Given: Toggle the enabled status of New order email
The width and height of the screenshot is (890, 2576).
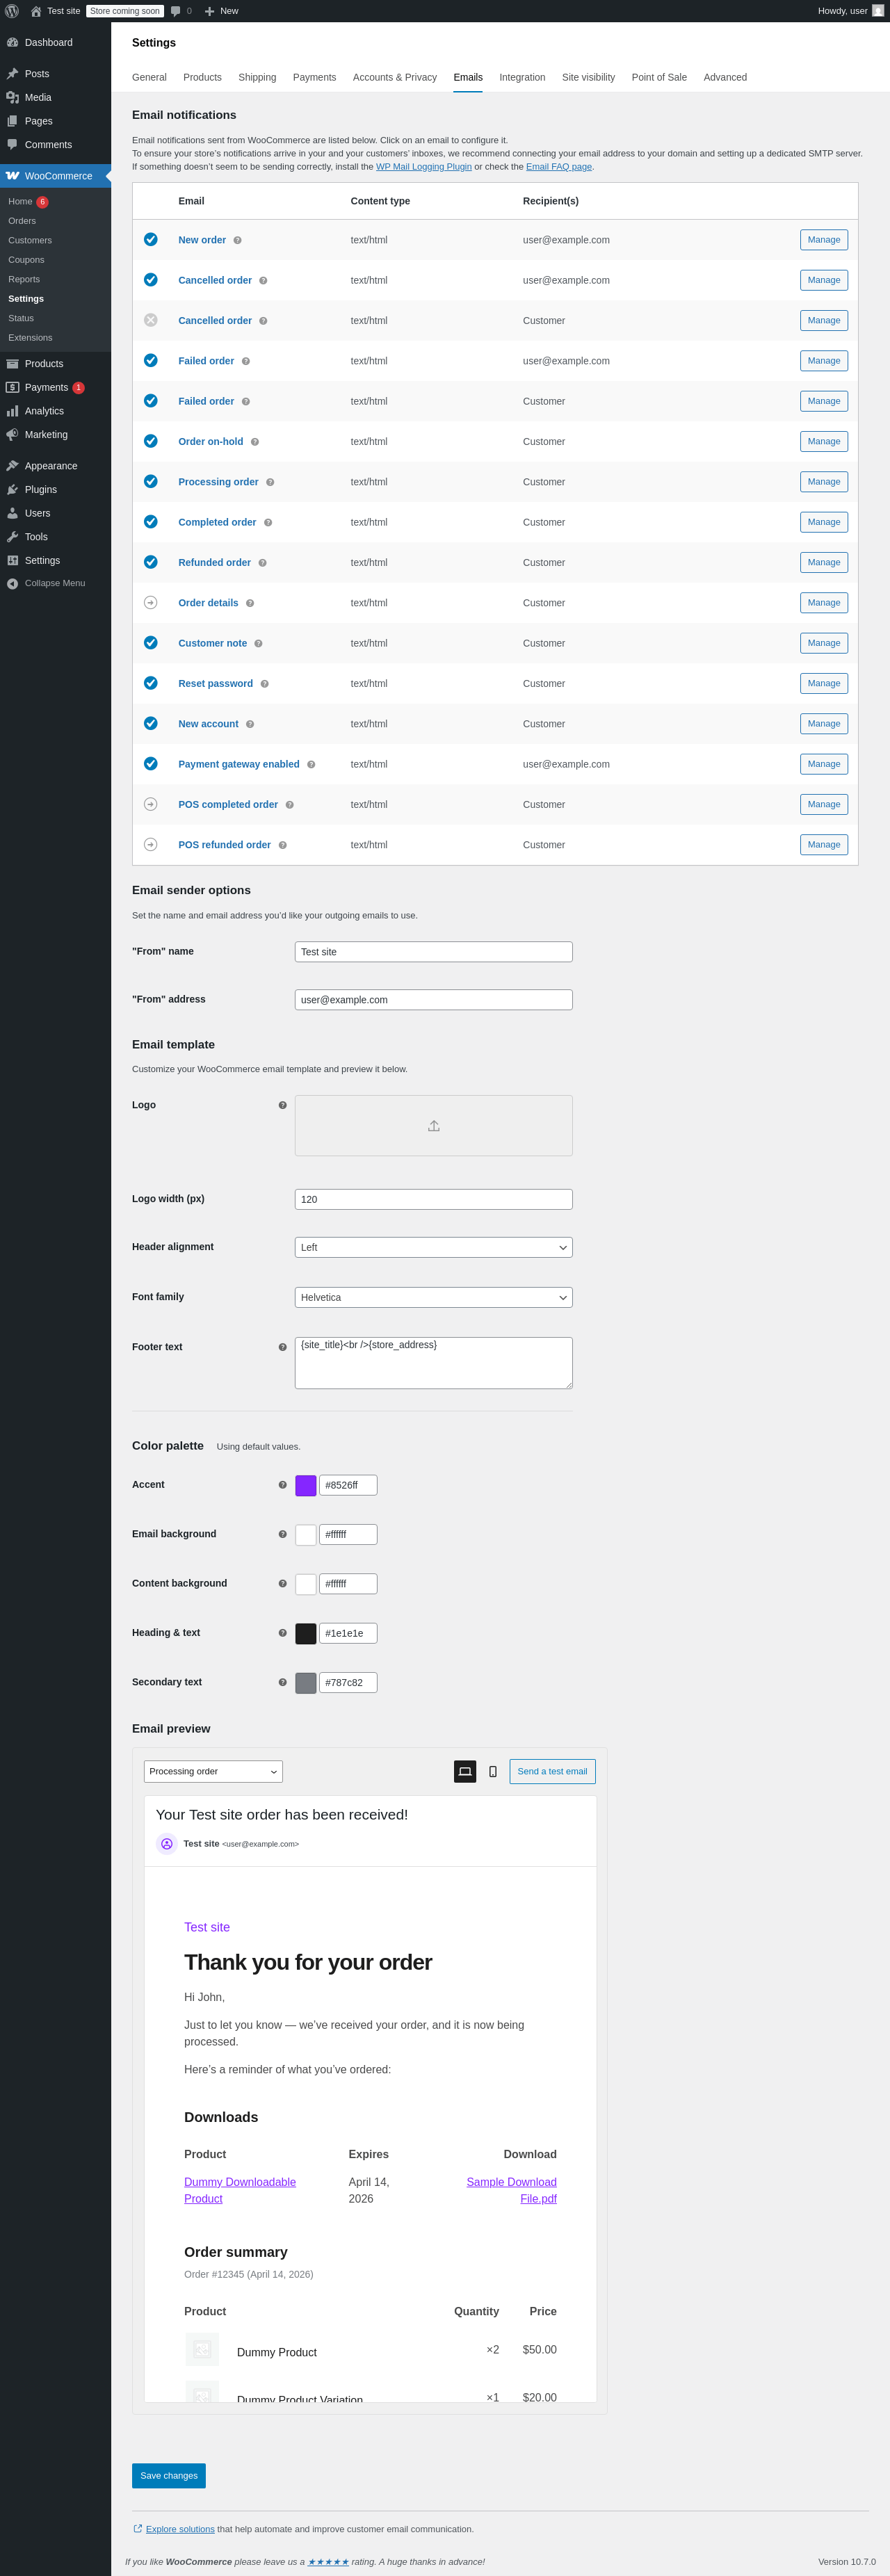Looking at the screenshot, I should (x=151, y=240).
